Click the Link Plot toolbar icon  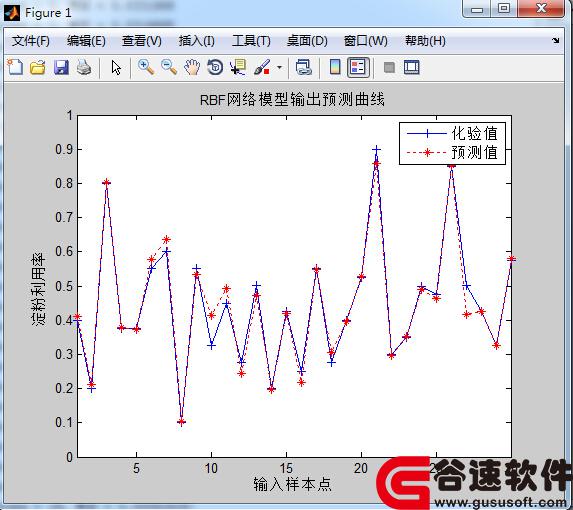point(303,67)
